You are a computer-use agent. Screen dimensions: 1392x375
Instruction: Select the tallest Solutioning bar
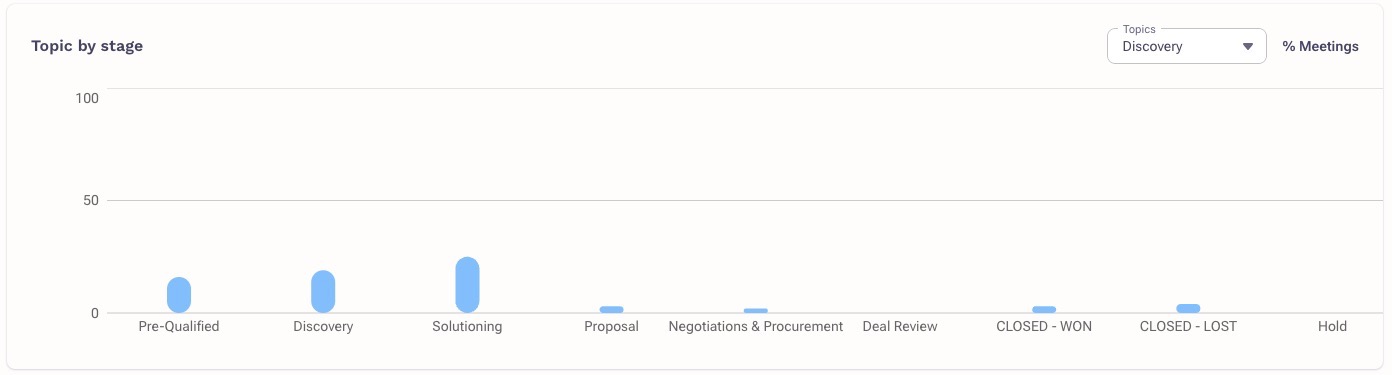click(467, 285)
